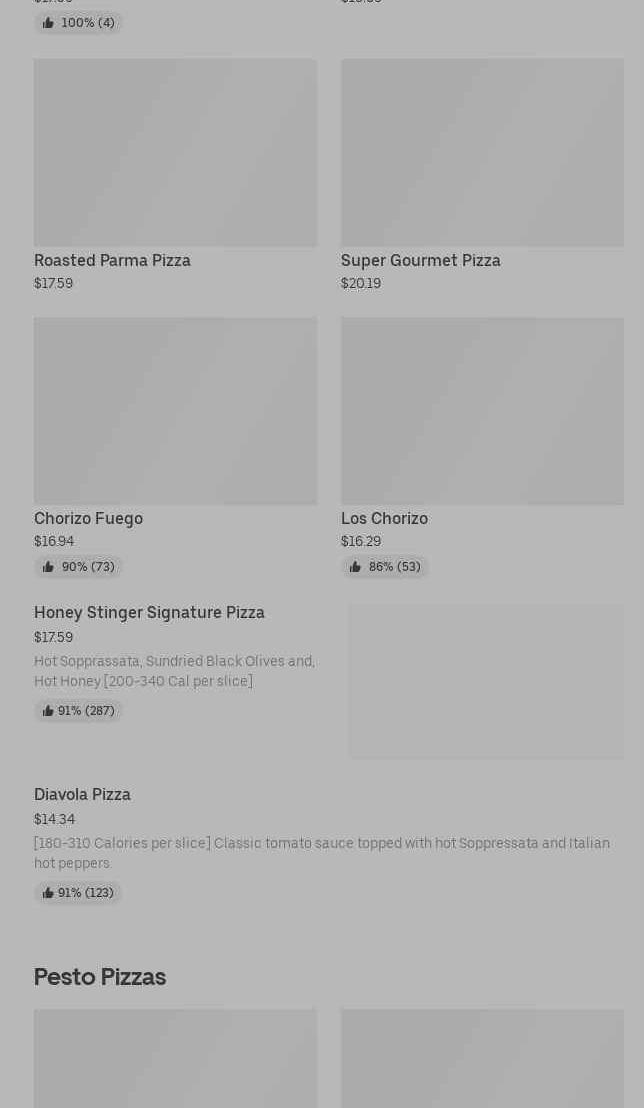Open Honey Stinger Signature Pizza image placeholder
The width and height of the screenshot is (644, 1108).
point(486,681)
